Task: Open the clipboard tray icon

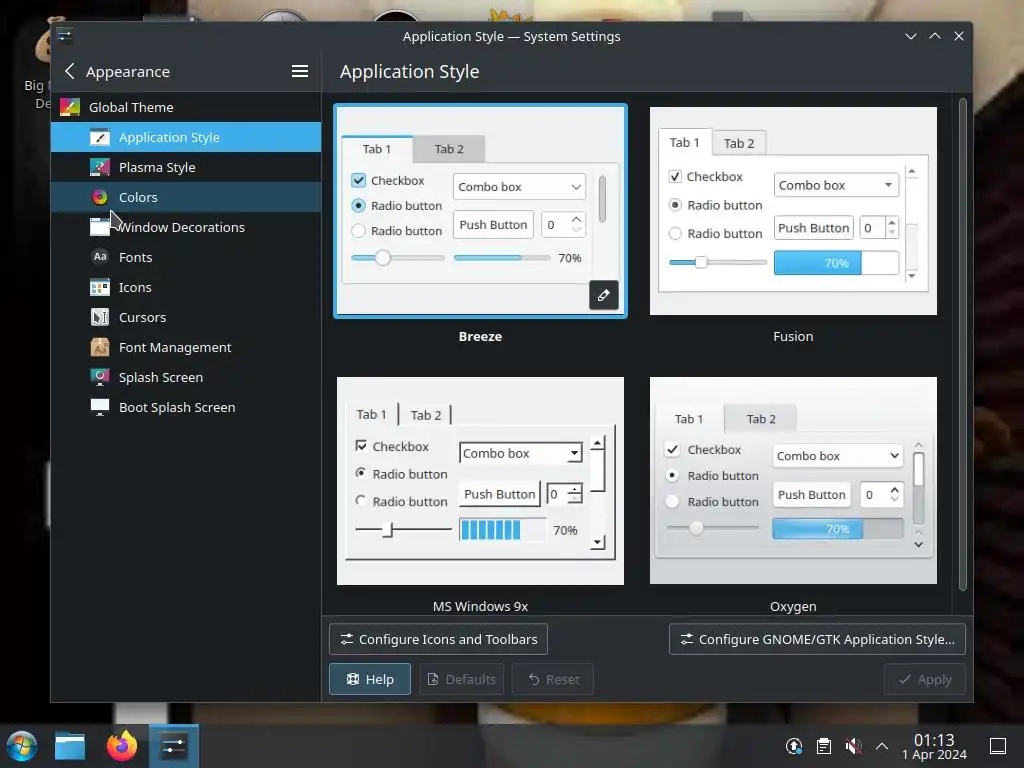Action: click(x=824, y=746)
